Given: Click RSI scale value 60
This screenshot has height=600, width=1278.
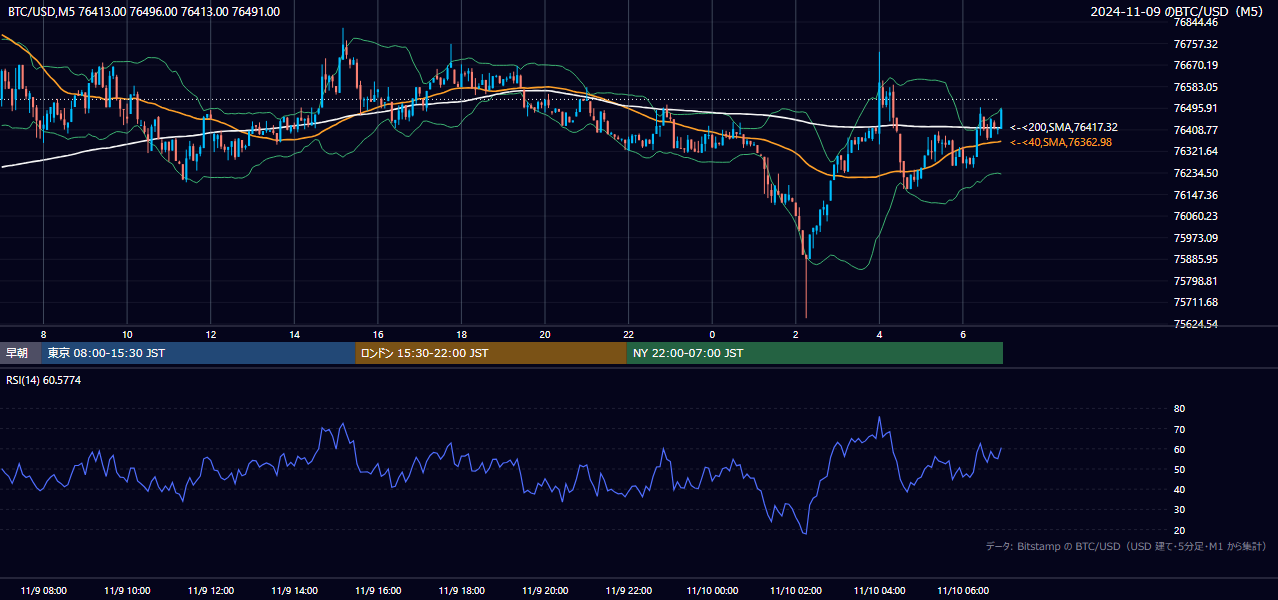Looking at the screenshot, I should [x=1179, y=449].
